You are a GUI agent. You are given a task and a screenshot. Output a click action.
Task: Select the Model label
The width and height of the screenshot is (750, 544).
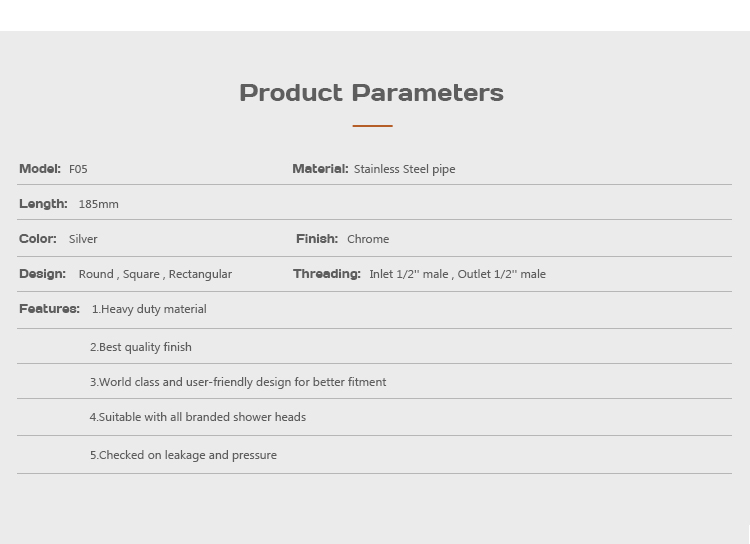(40, 169)
